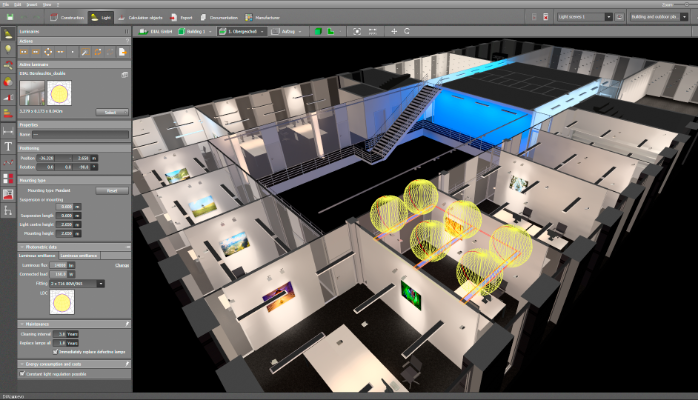Toggle Constant light regulation possible checkbox
This screenshot has height=400, width=698.
click(x=23, y=374)
